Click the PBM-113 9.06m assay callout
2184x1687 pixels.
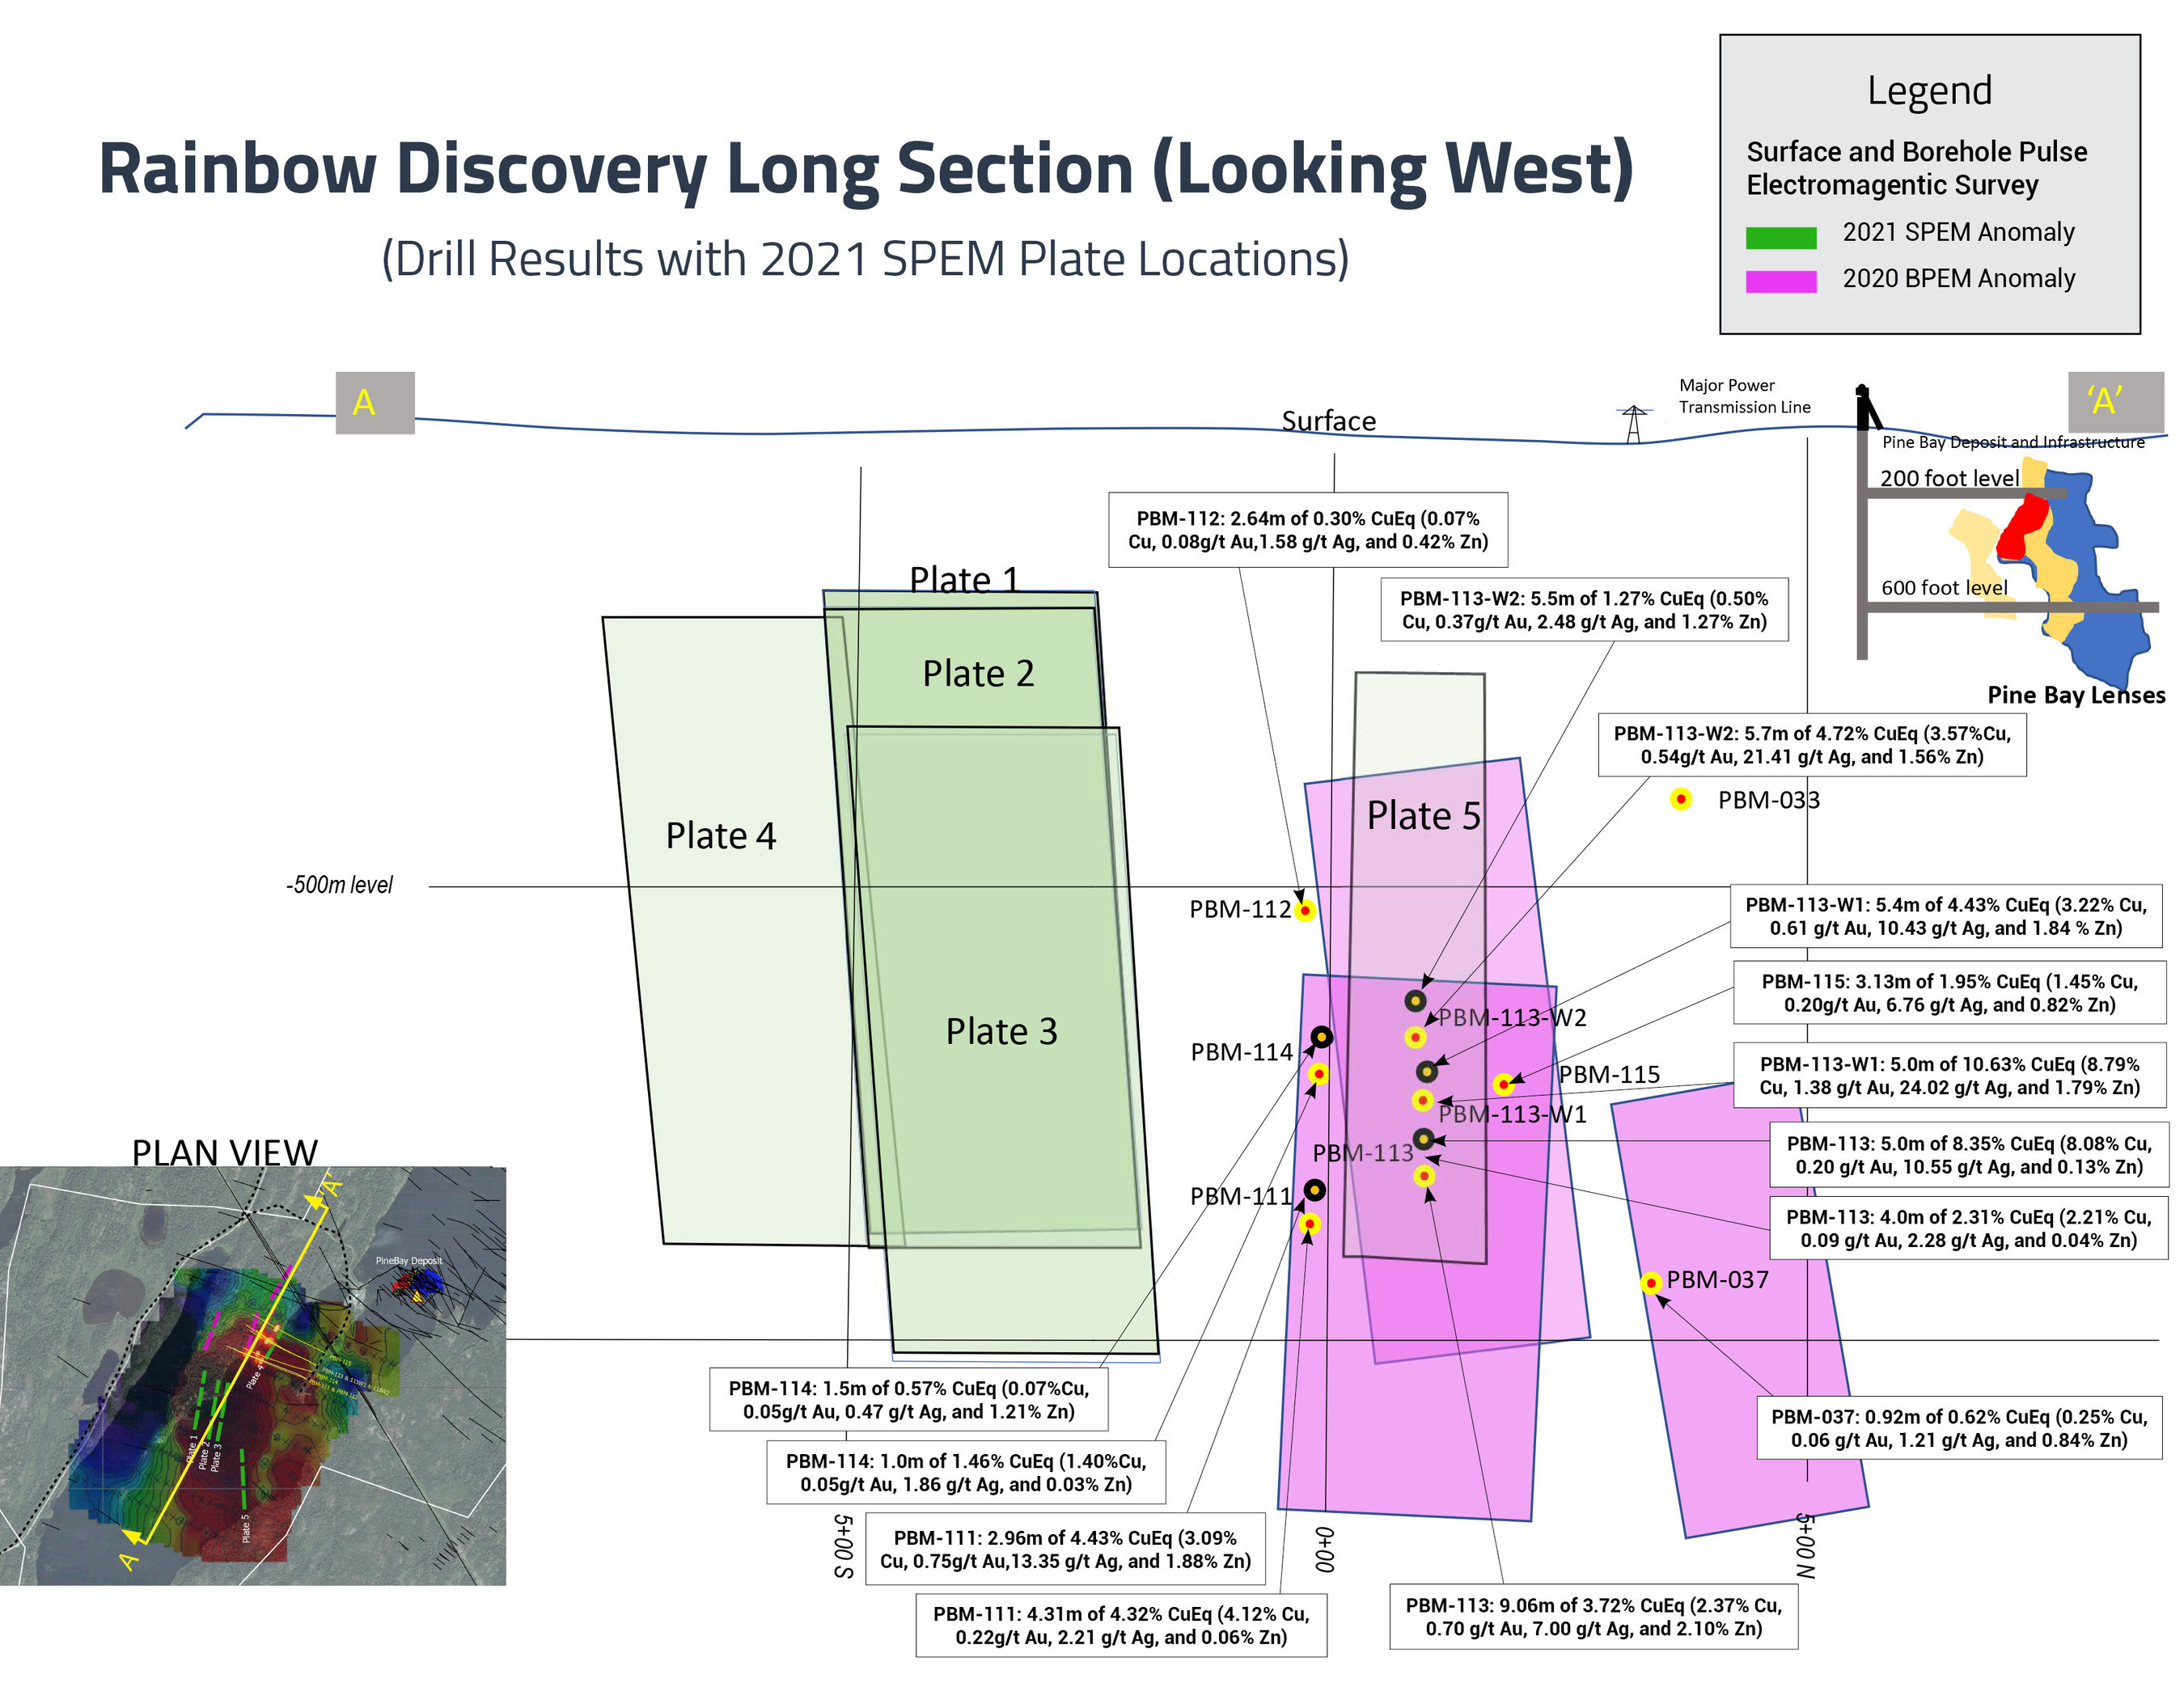(1593, 1617)
